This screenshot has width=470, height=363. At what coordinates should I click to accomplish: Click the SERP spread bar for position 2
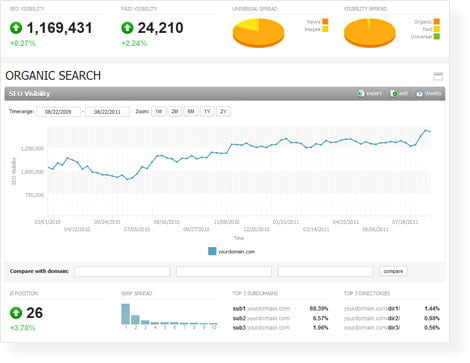[135, 319]
